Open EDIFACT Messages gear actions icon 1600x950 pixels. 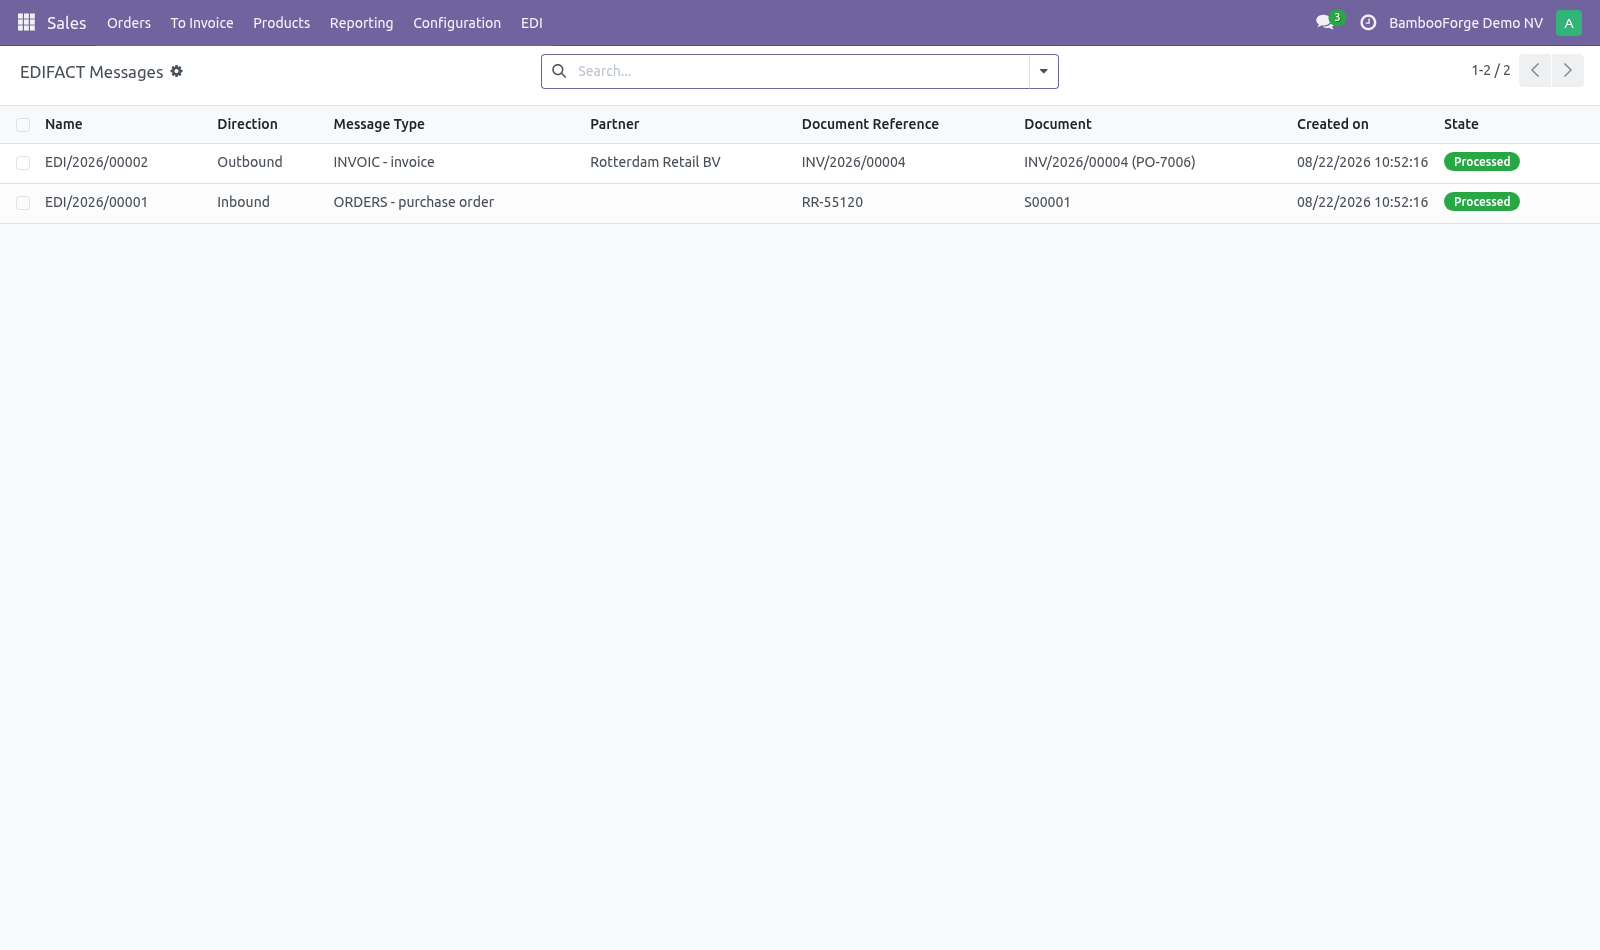click(177, 71)
